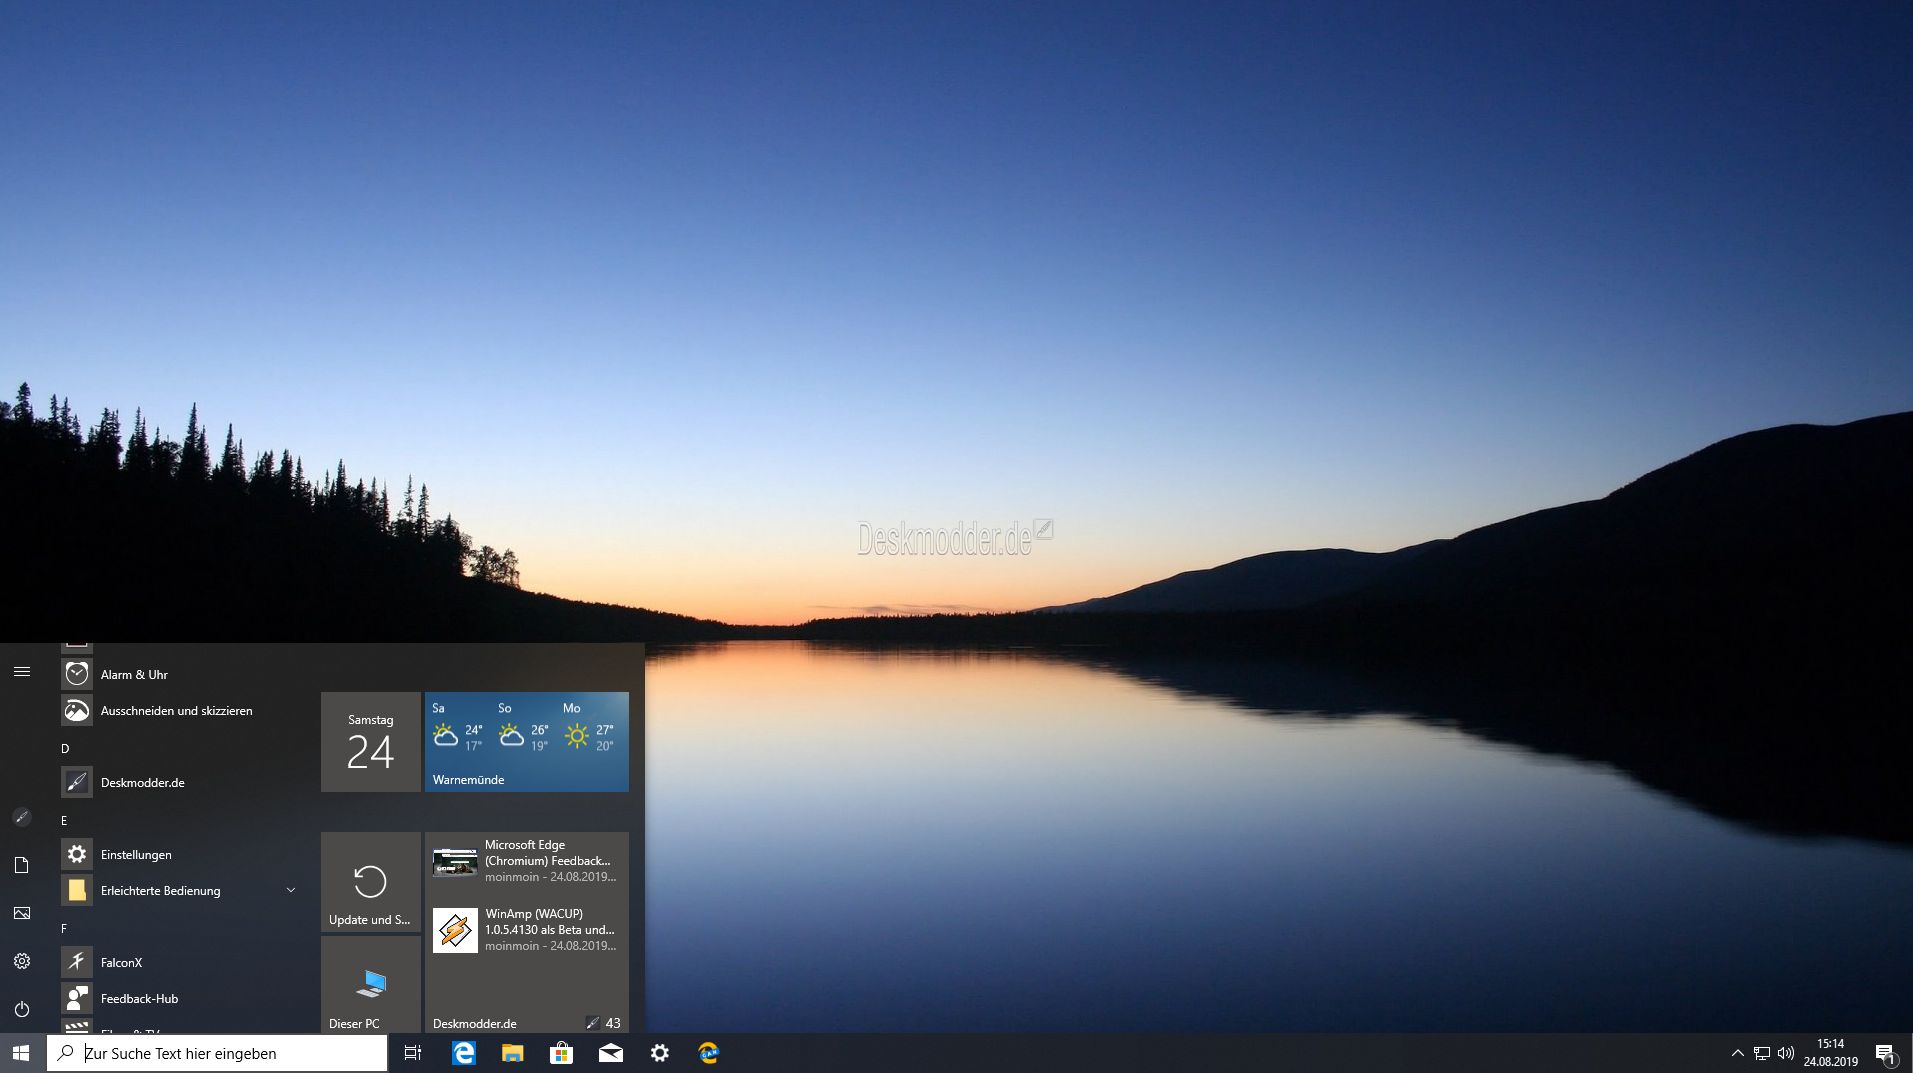Open the Warnemünde weather tile

pyautogui.click(x=527, y=742)
